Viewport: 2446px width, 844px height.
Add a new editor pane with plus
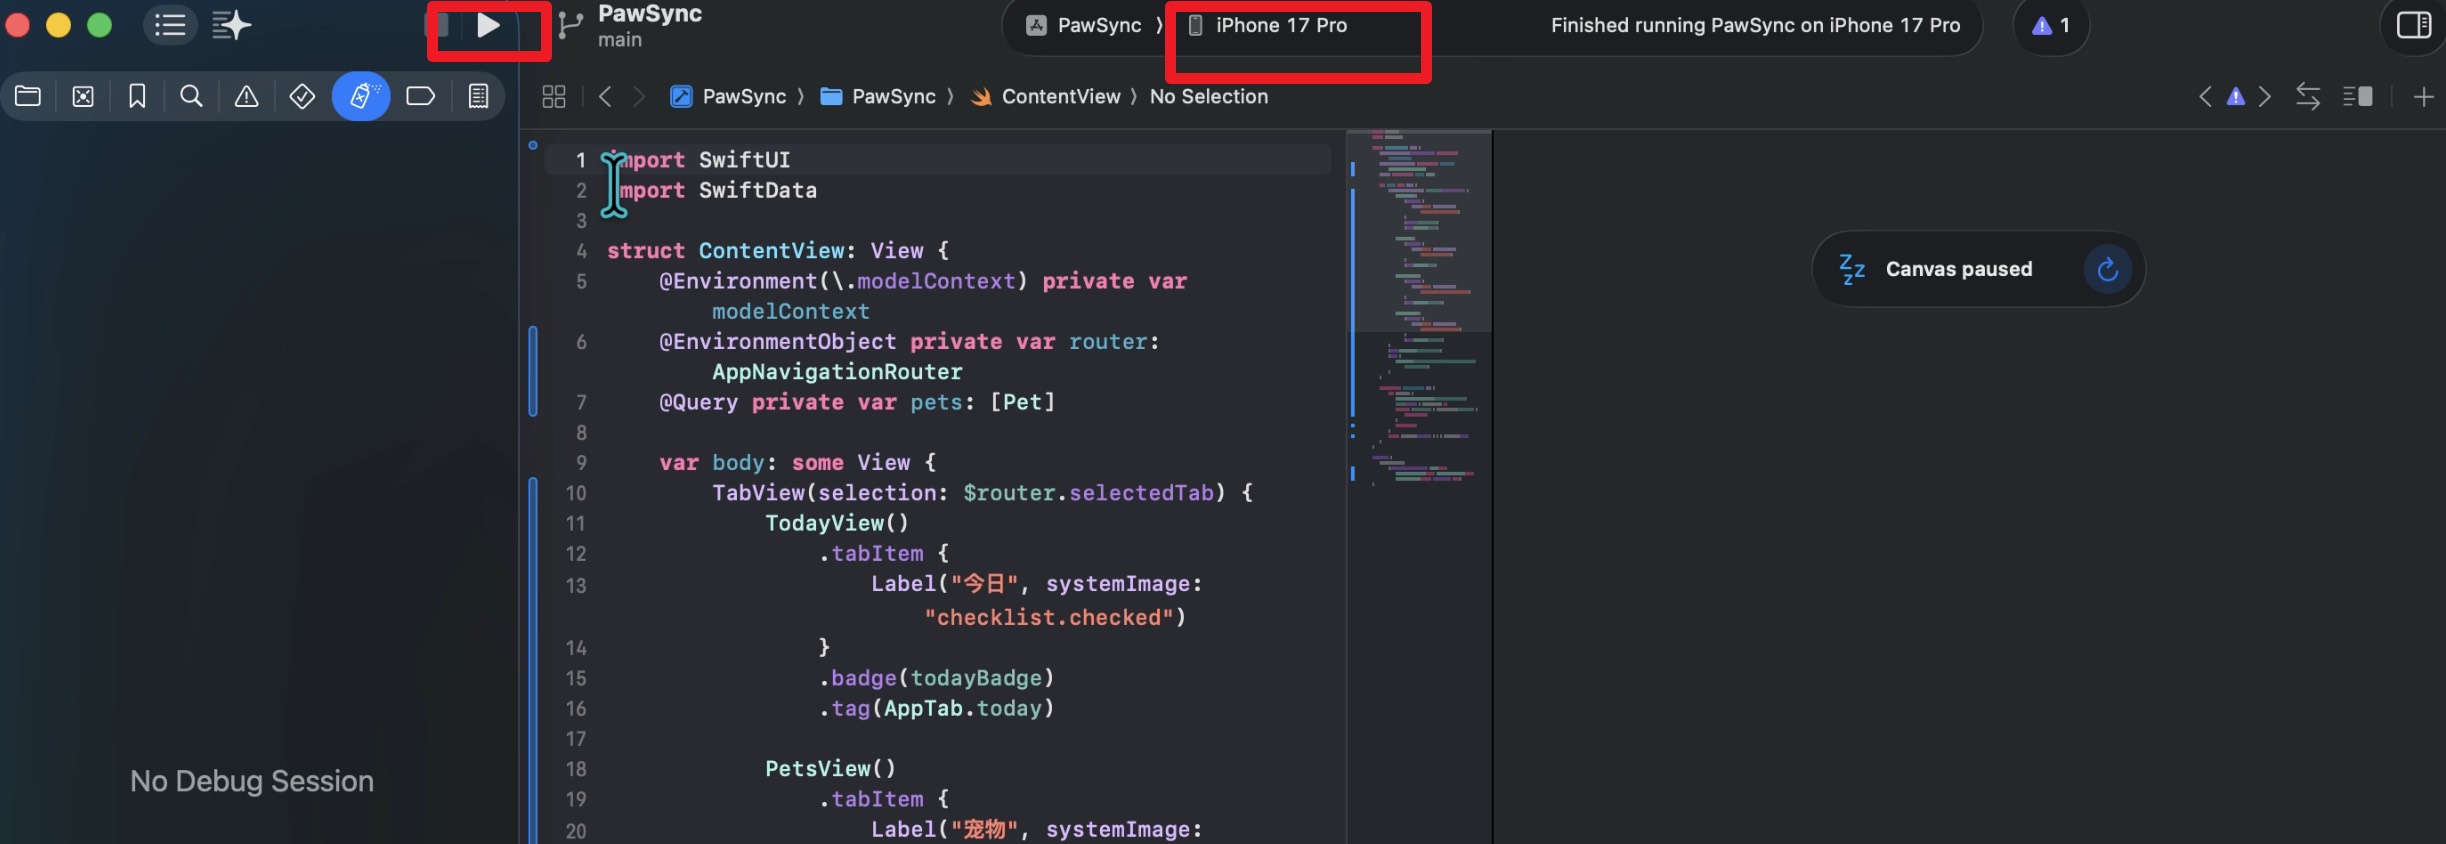coord(2423,96)
